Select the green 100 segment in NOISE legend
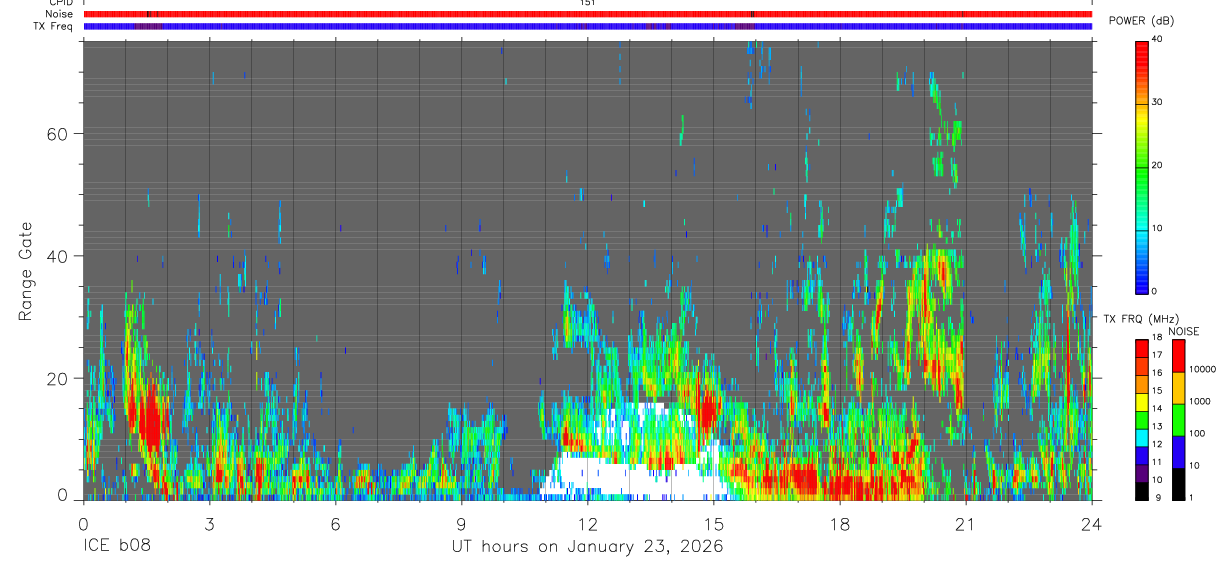1228x567 pixels. coord(1177,420)
